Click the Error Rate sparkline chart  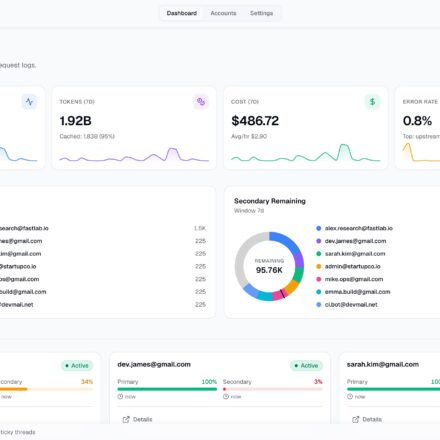[x=421, y=152]
